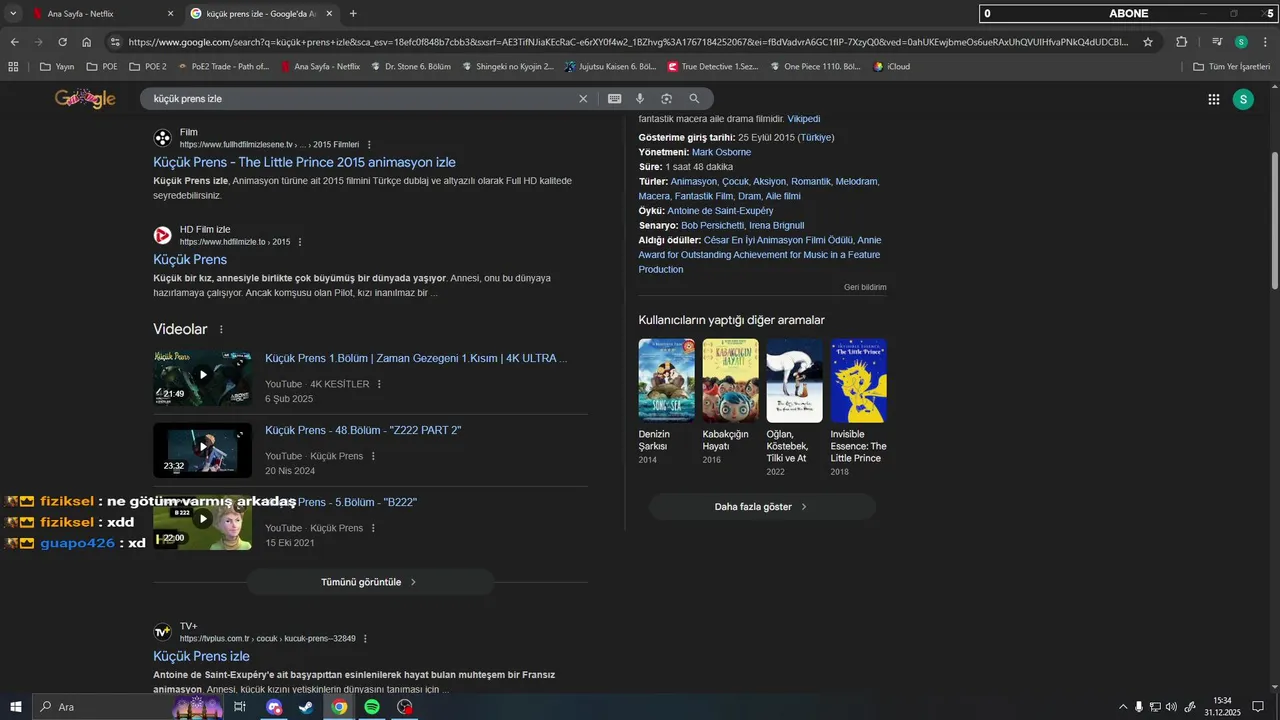Play Küçük Prens 1.Bölüm video thumbnail

pyautogui.click(x=202, y=378)
